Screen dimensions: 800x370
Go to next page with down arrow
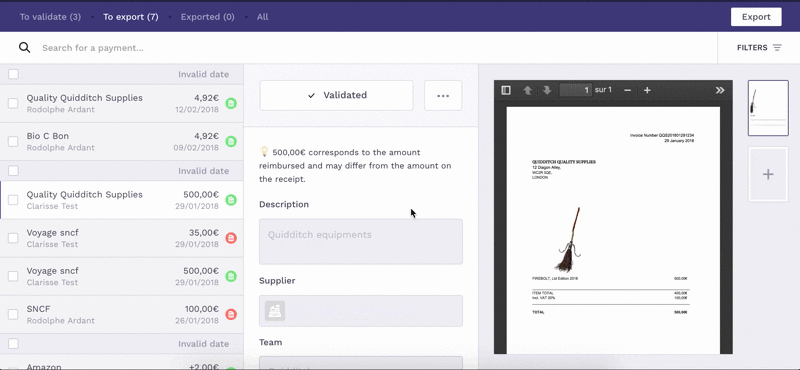pyautogui.click(x=547, y=90)
